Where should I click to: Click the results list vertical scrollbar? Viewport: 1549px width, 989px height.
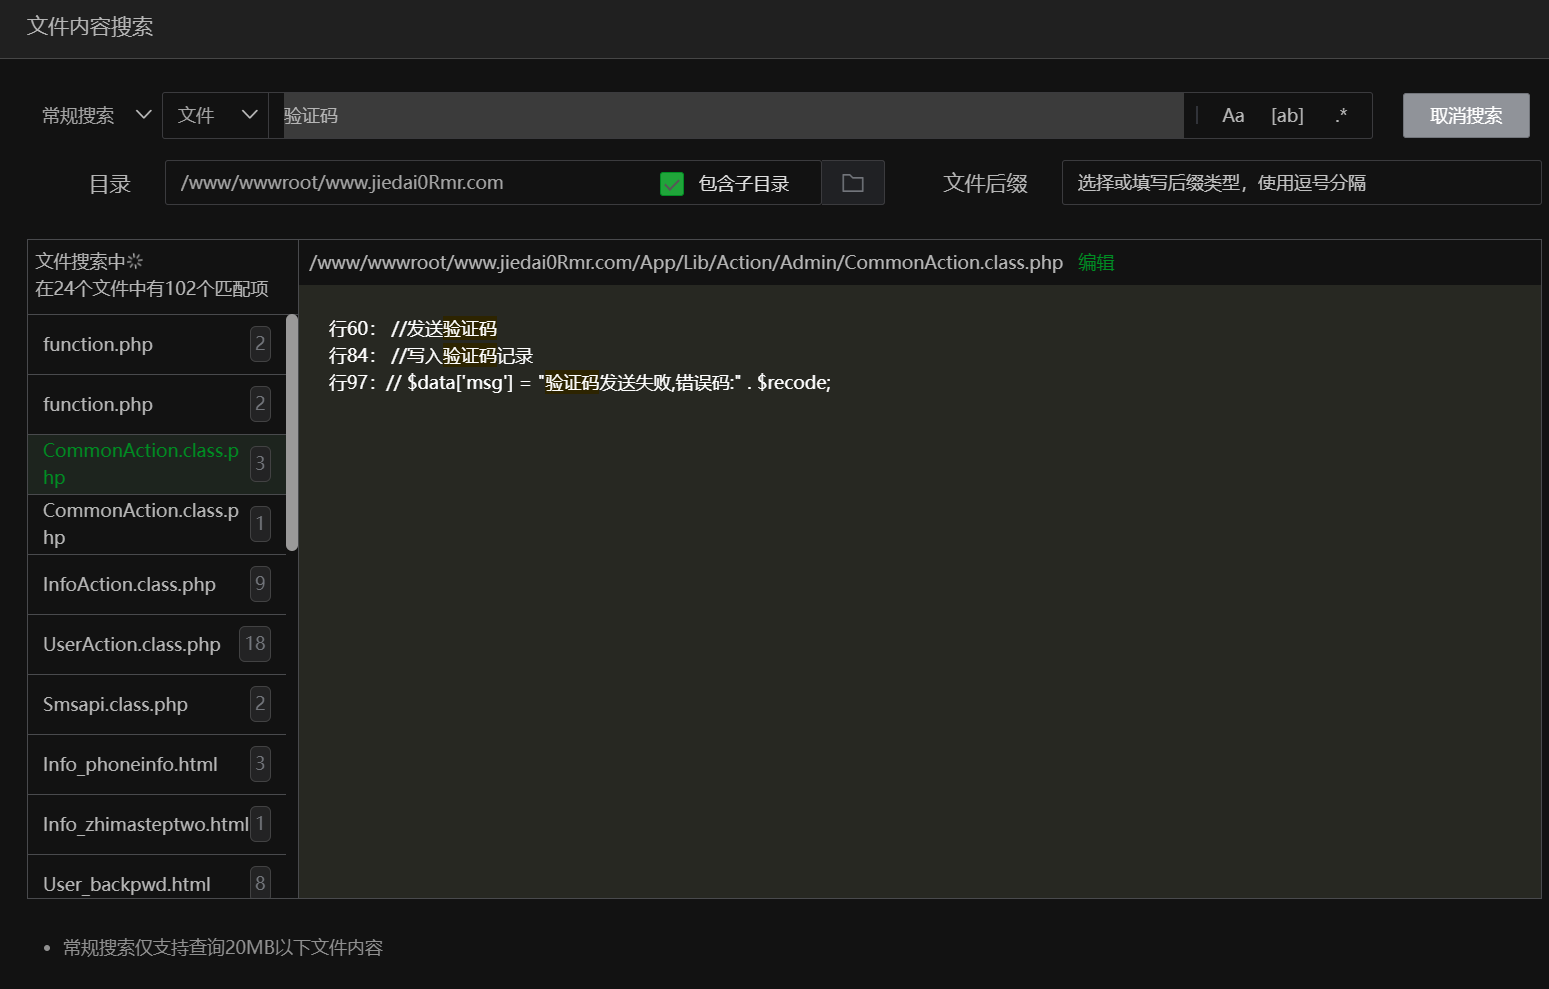(x=292, y=432)
